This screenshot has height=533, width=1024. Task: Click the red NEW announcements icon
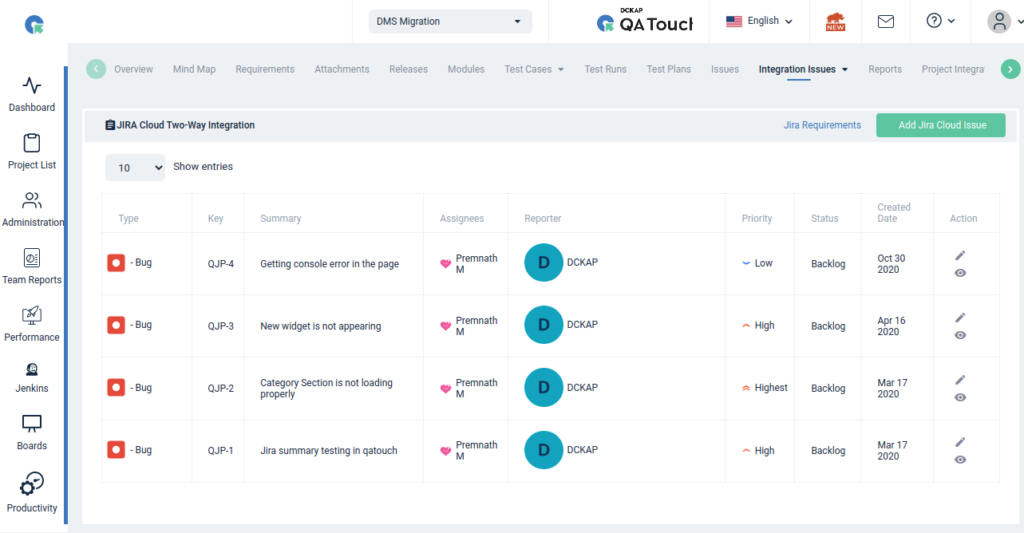pos(835,21)
